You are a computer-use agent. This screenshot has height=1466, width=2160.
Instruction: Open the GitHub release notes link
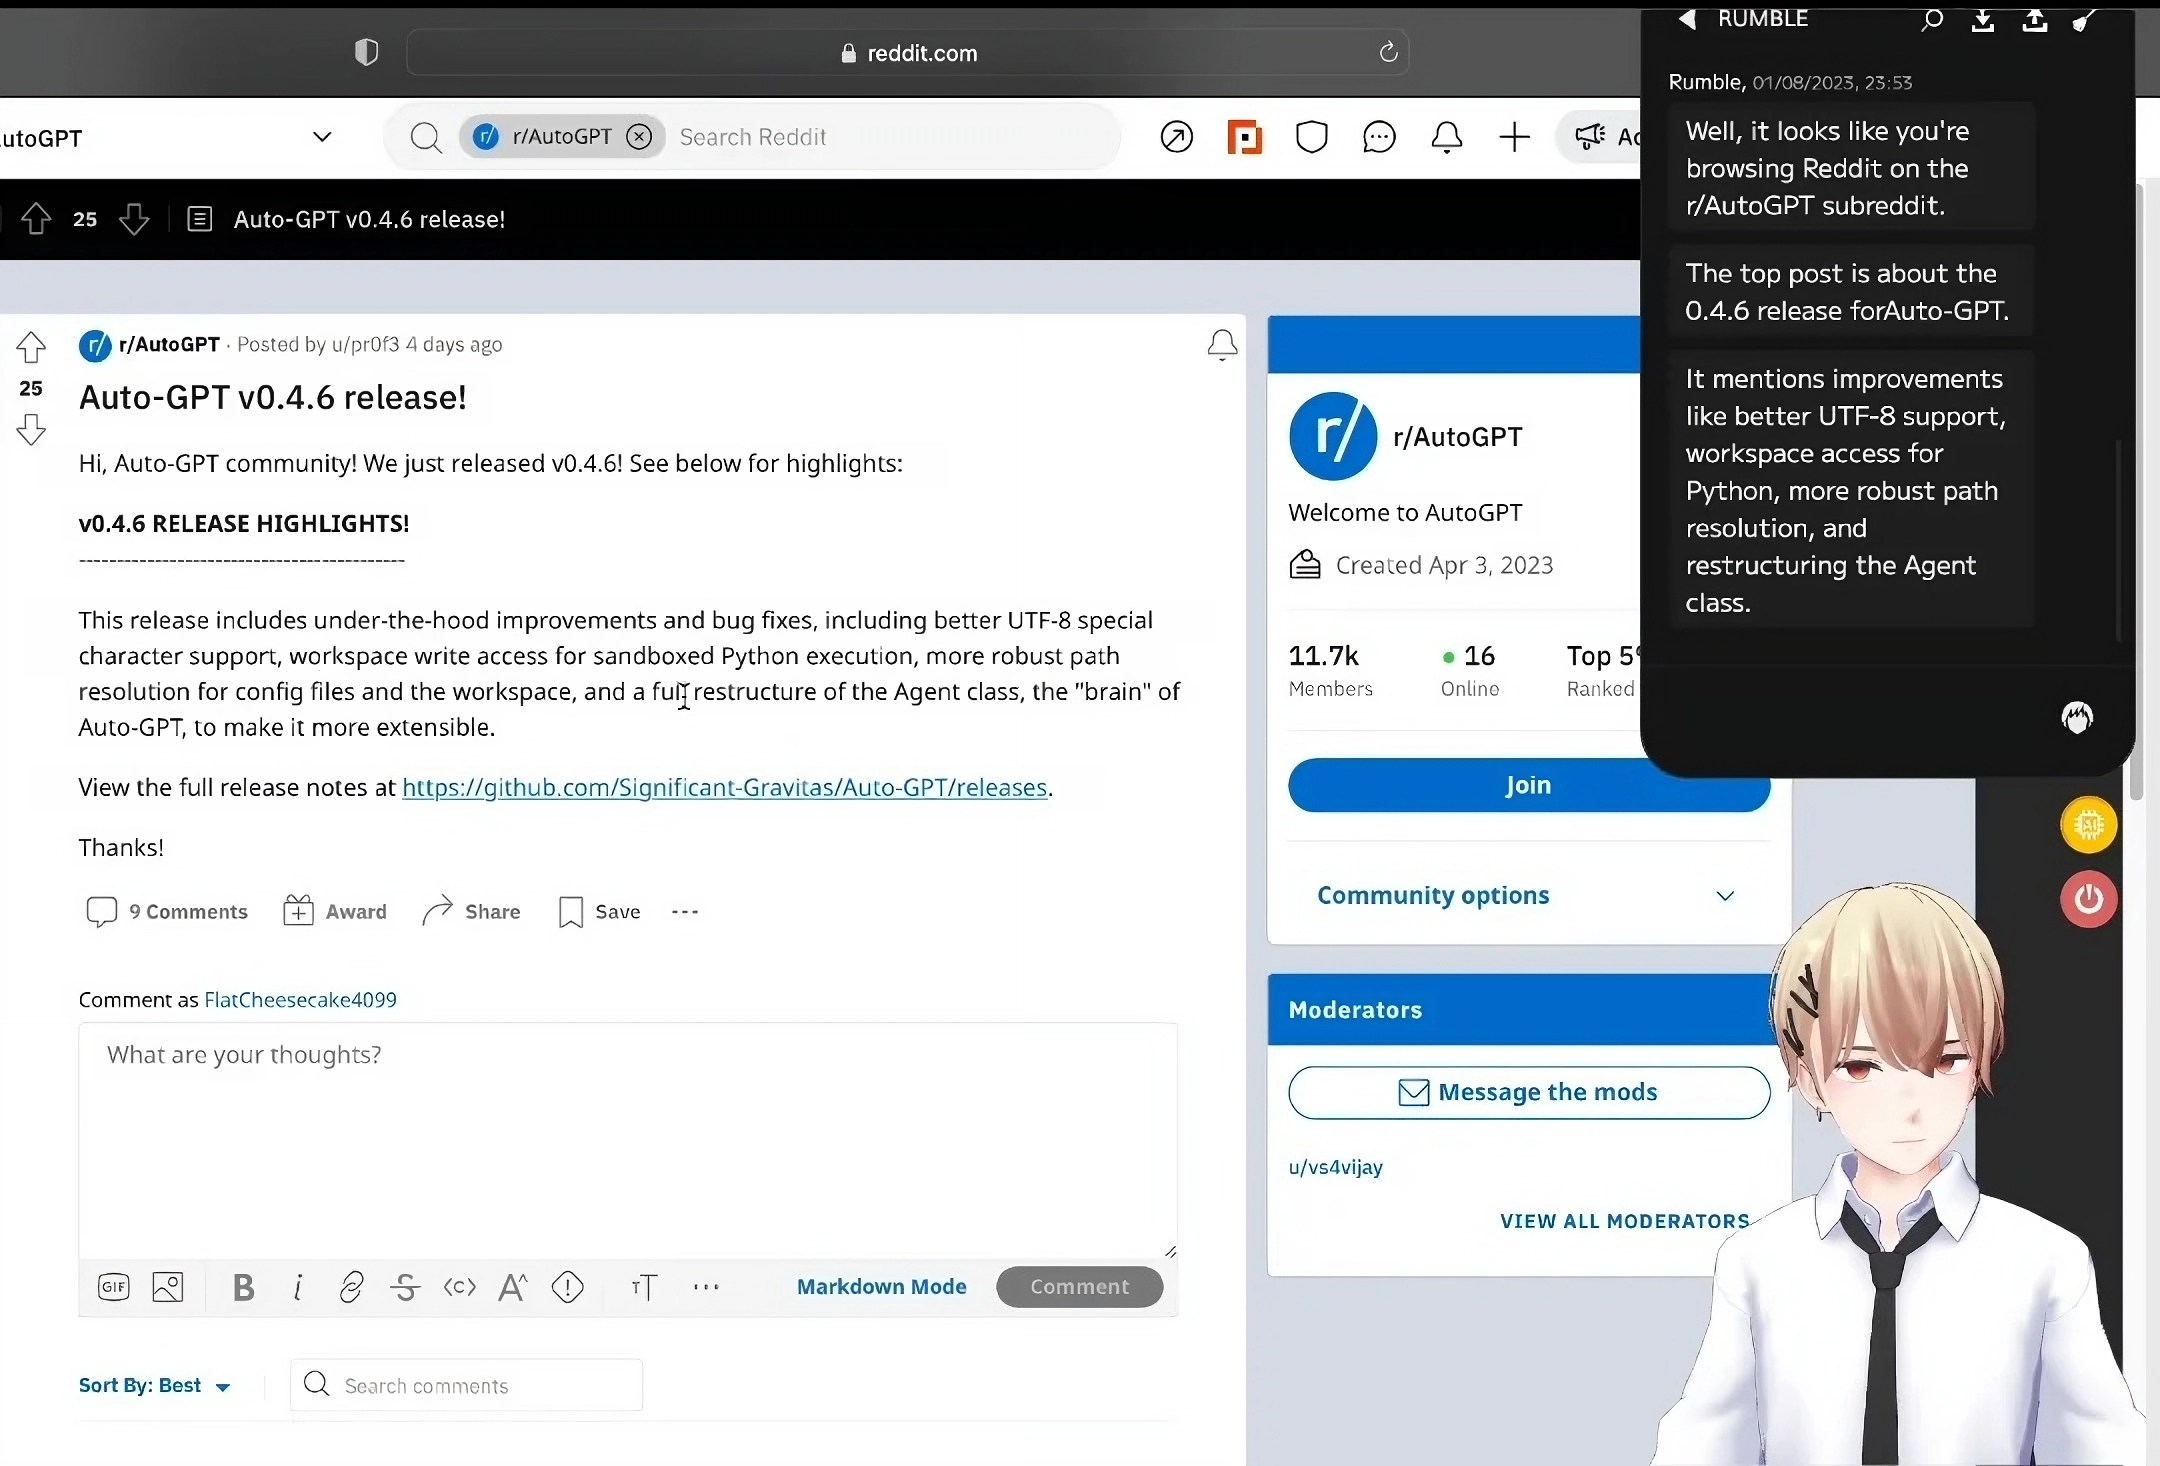[x=724, y=788]
